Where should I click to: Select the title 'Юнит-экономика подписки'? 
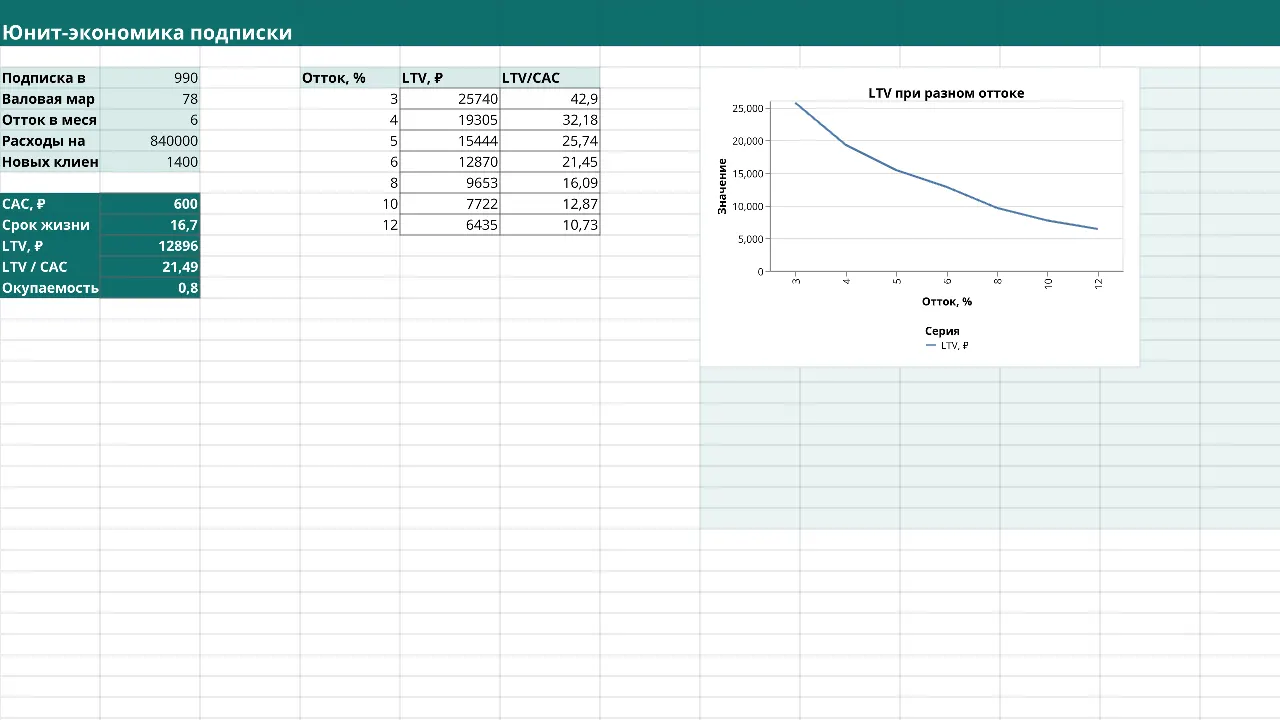147,33
